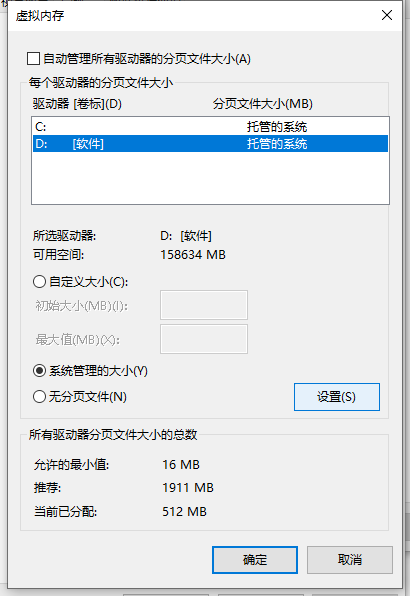Screen dimensions: 410x596
Task: Click the 虚拟内存 title bar text
Action: (40, 16)
